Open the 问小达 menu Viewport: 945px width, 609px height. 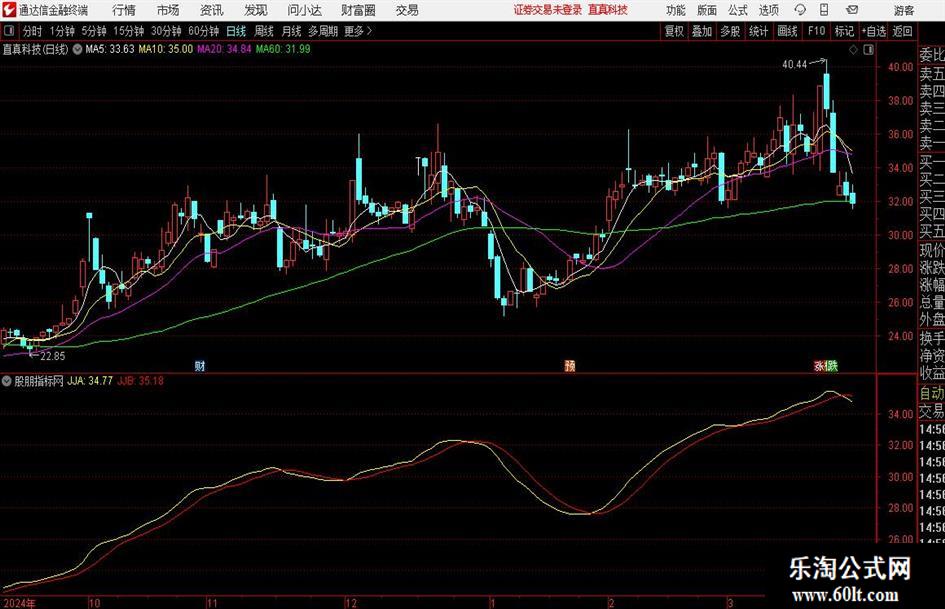point(304,10)
